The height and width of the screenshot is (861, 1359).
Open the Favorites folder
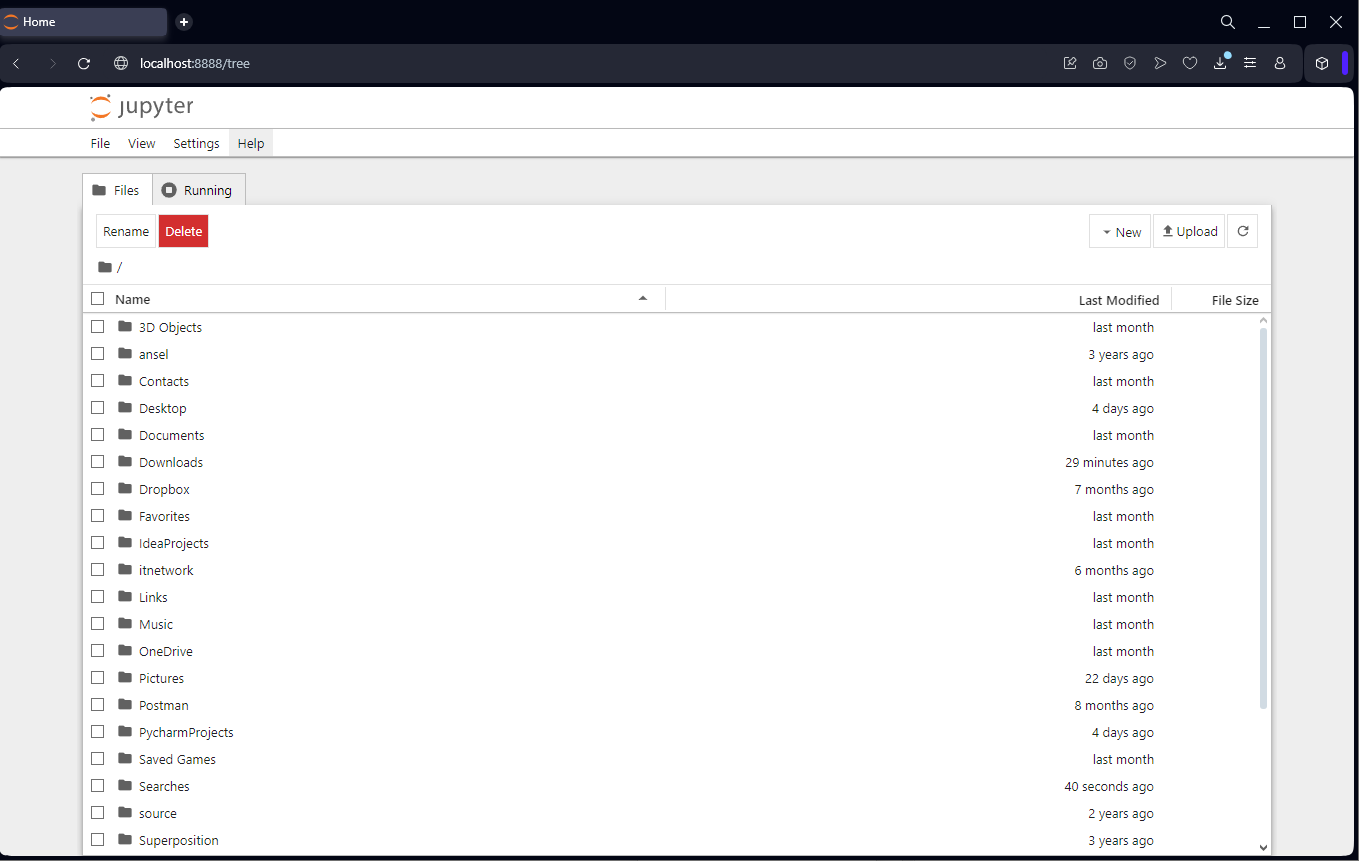click(x=164, y=516)
